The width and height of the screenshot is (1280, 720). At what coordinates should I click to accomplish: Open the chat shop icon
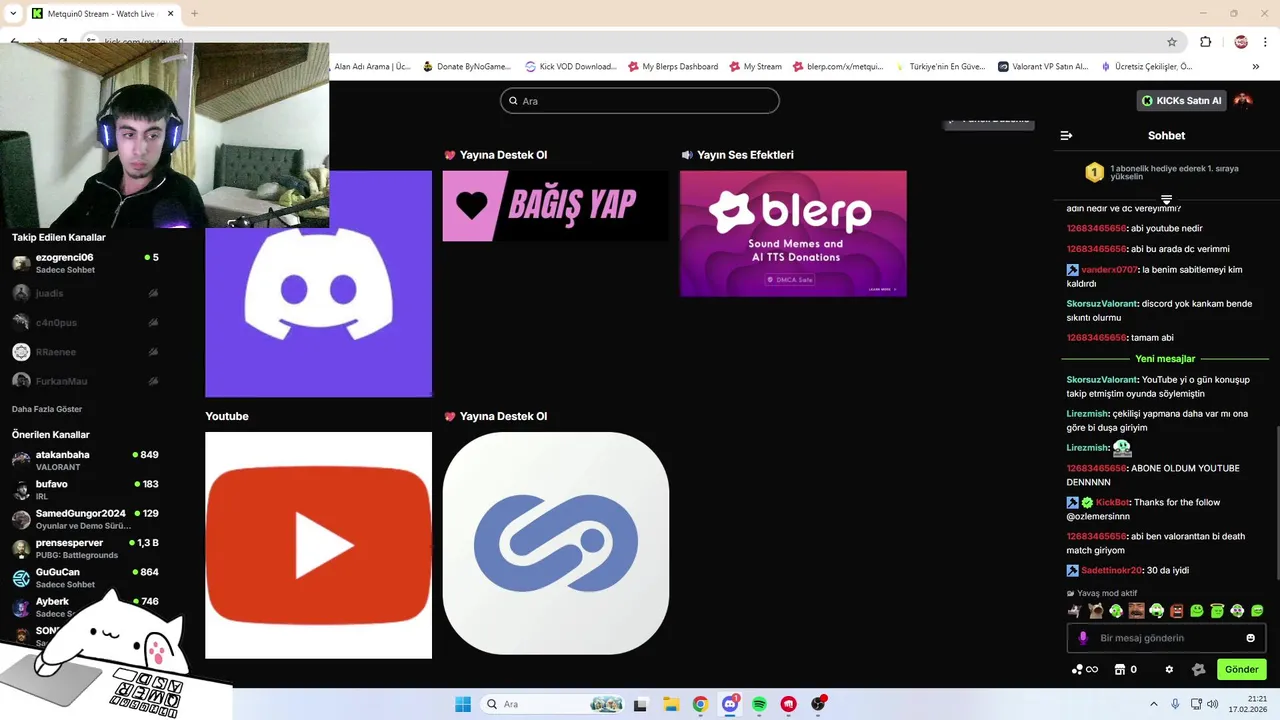click(x=1120, y=670)
